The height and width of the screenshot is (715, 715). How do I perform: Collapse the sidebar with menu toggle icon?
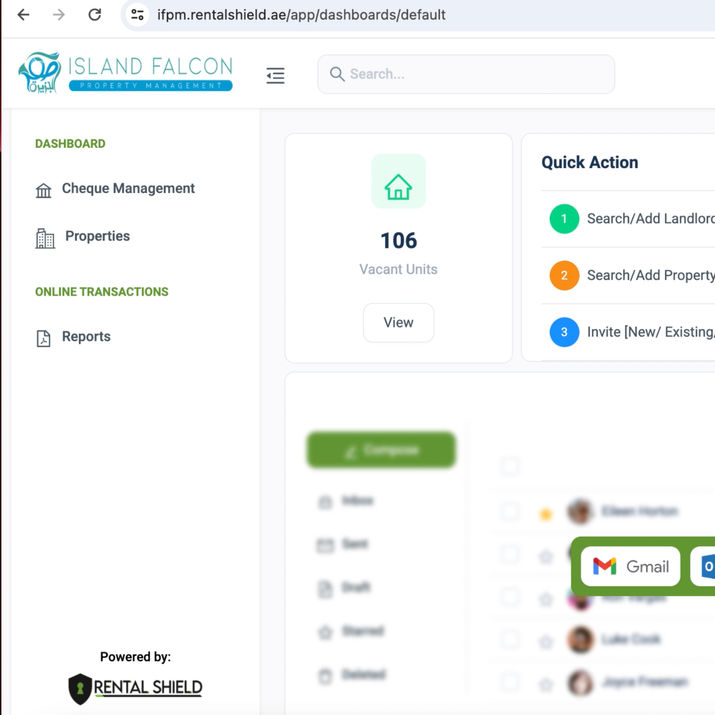pyautogui.click(x=275, y=75)
